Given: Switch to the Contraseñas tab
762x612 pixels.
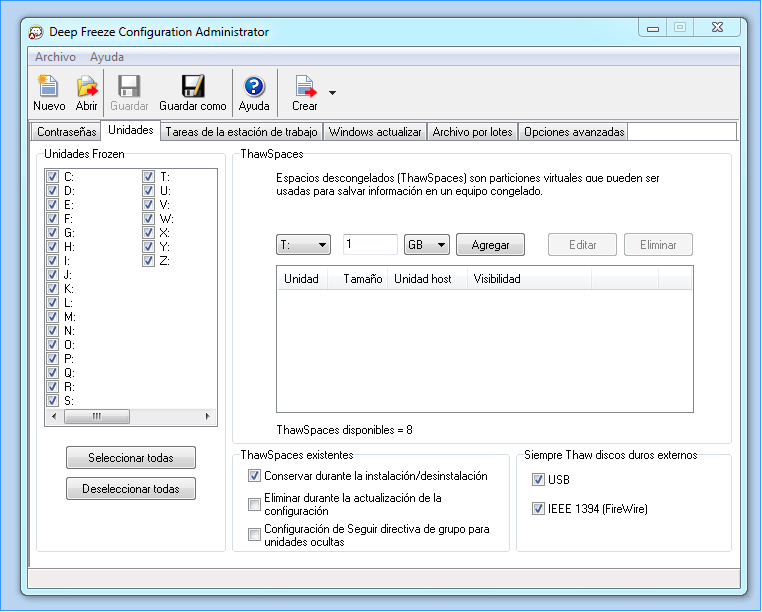Looking at the screenshot, I should pyautogui.click(x=67, y=132).
